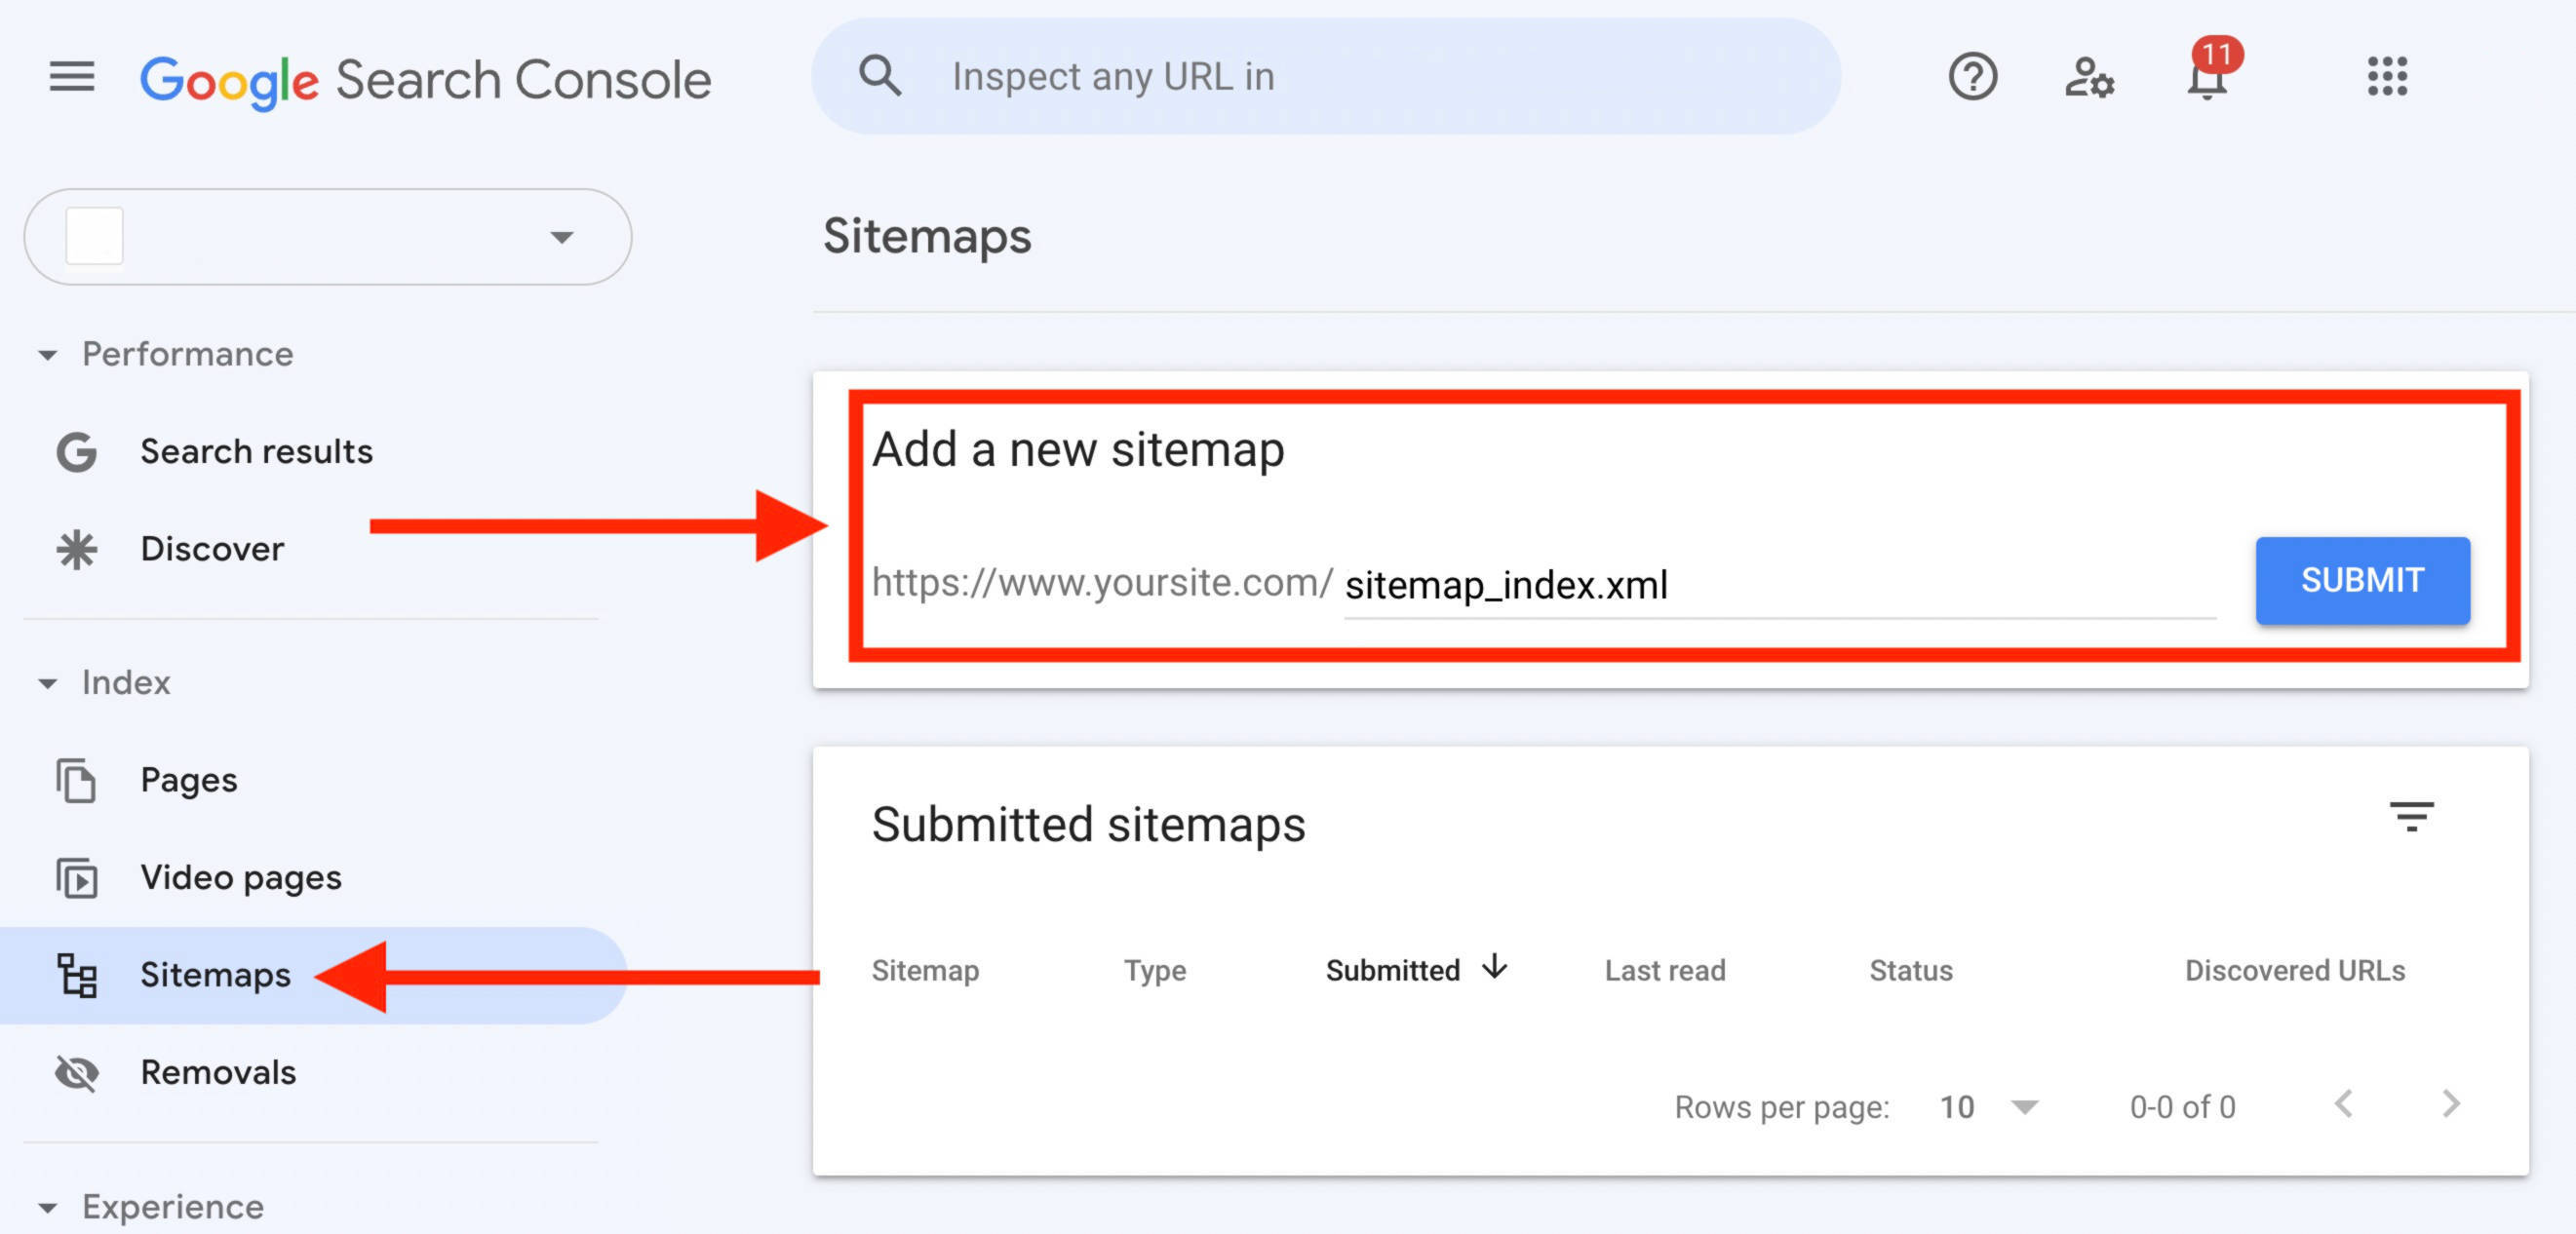Expand the Experience section

click(x=48, y=1207)
